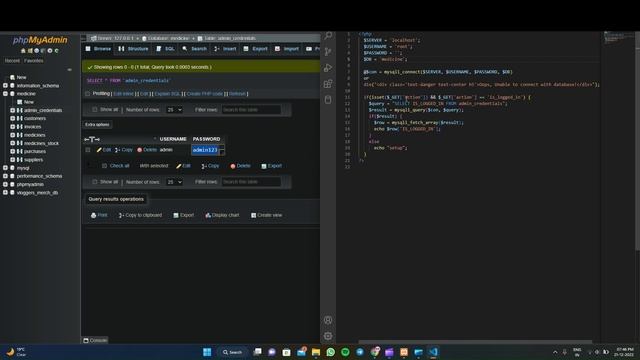Image resolution: width=640 pixels, height=360 pixels.
Task: Open the Console bar
Action: 96,340
